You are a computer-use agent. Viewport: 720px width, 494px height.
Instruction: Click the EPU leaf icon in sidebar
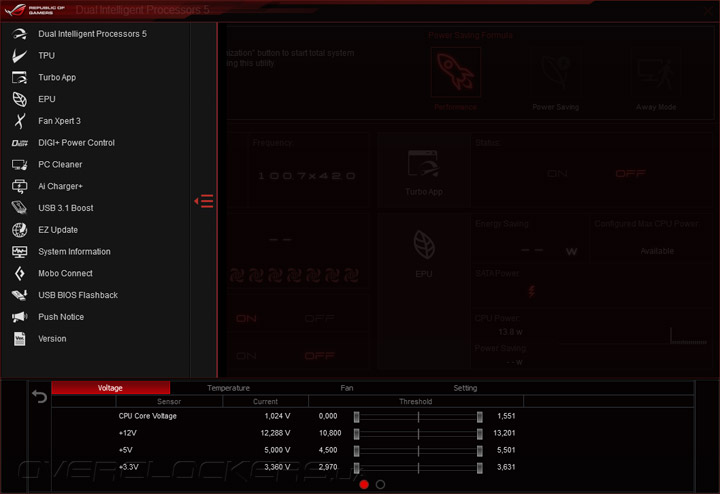[19, 99]
